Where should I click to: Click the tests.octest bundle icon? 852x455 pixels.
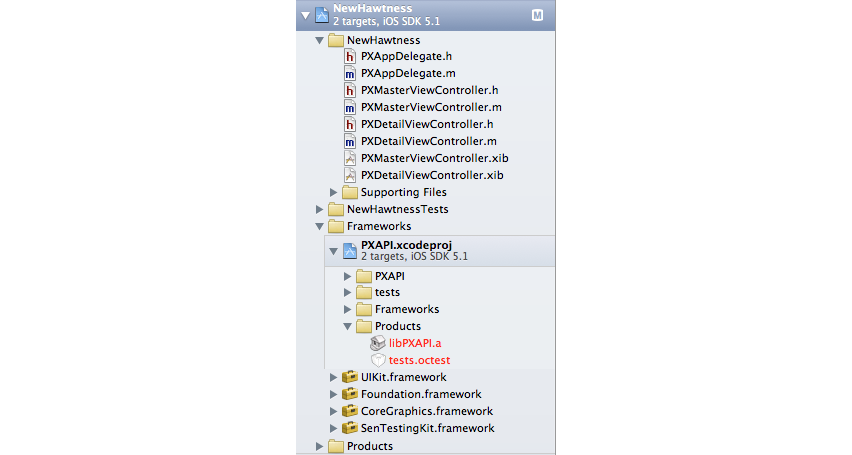point(378,360)
